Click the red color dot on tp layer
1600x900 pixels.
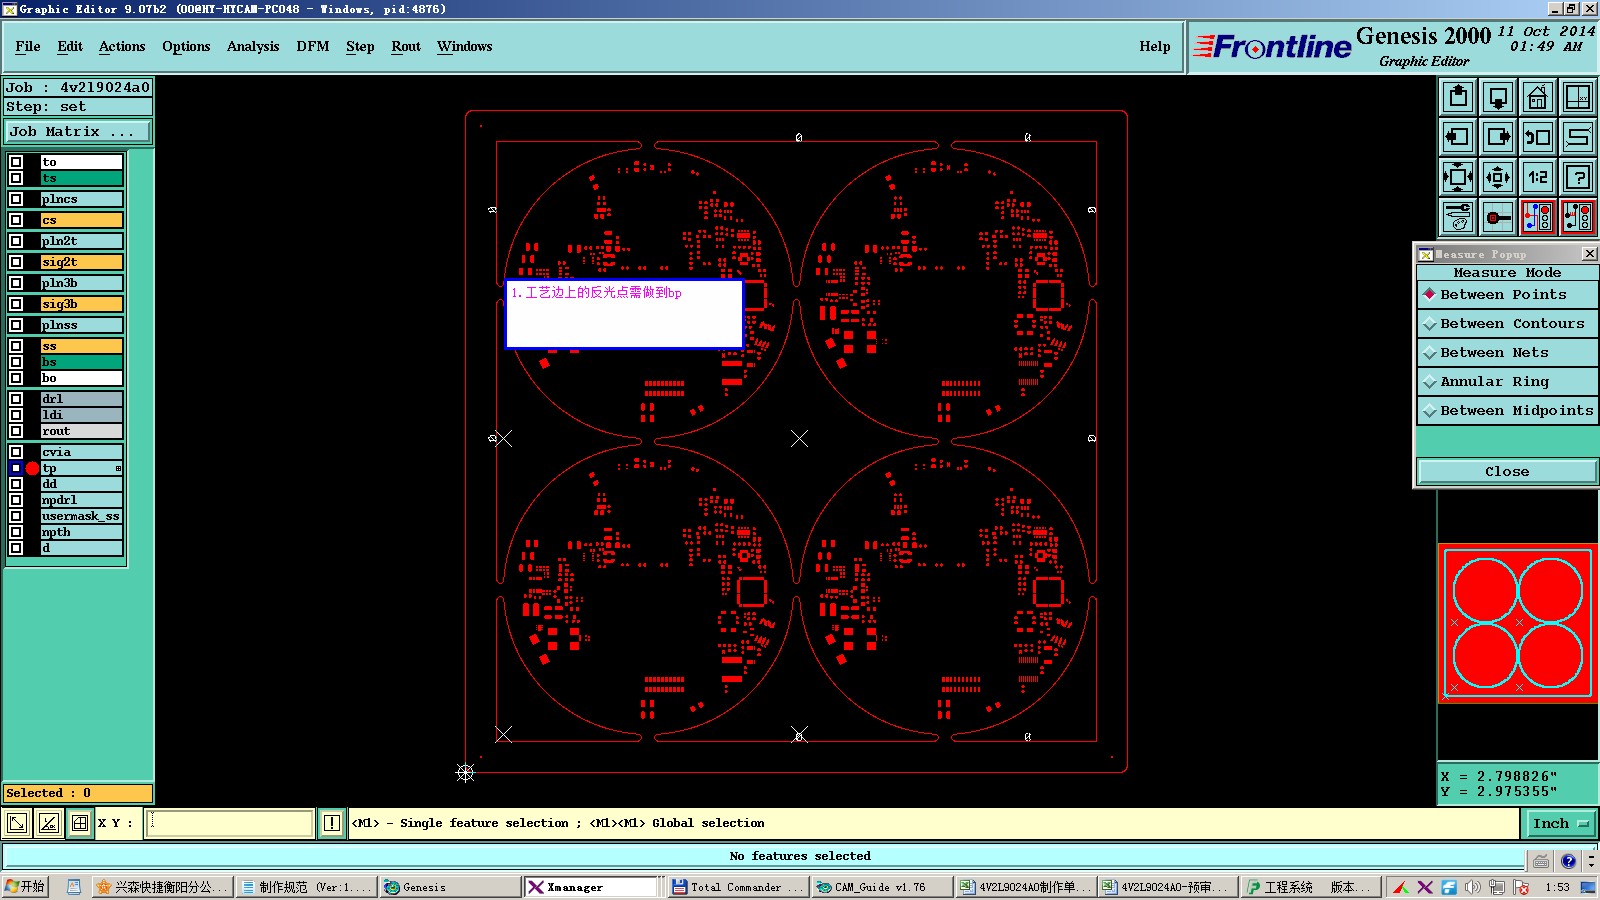click(32, 468)
